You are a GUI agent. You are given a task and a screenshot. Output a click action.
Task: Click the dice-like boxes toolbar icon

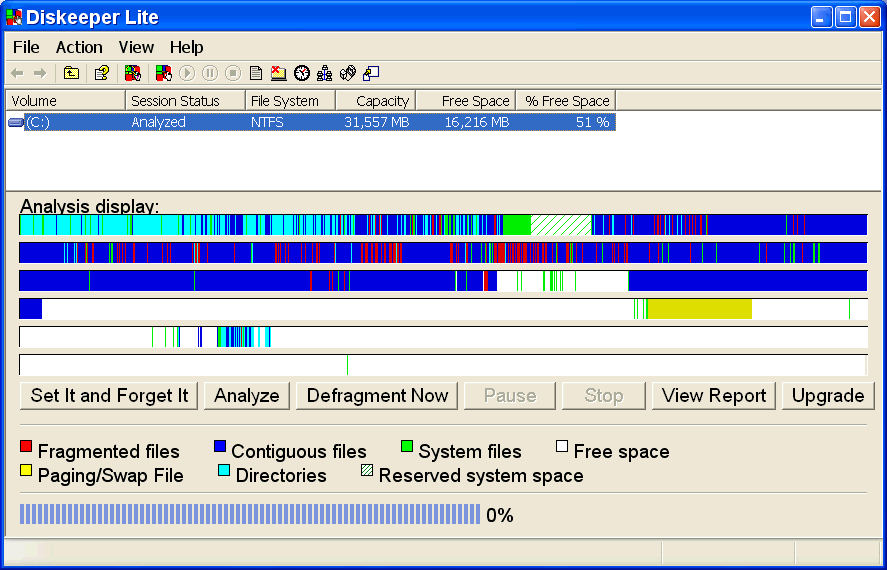tap(348, 73)
